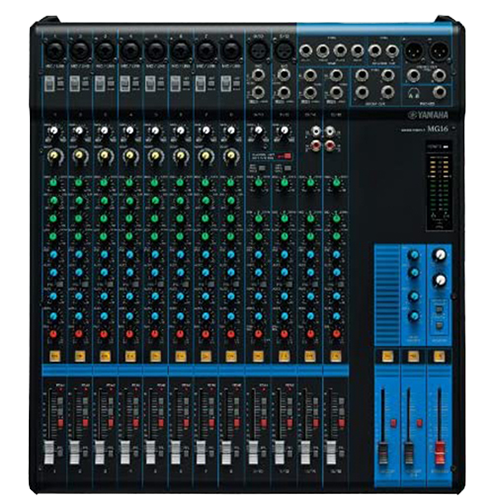Click the channel 4 yellow compressor knob

(x=130, y=155)
